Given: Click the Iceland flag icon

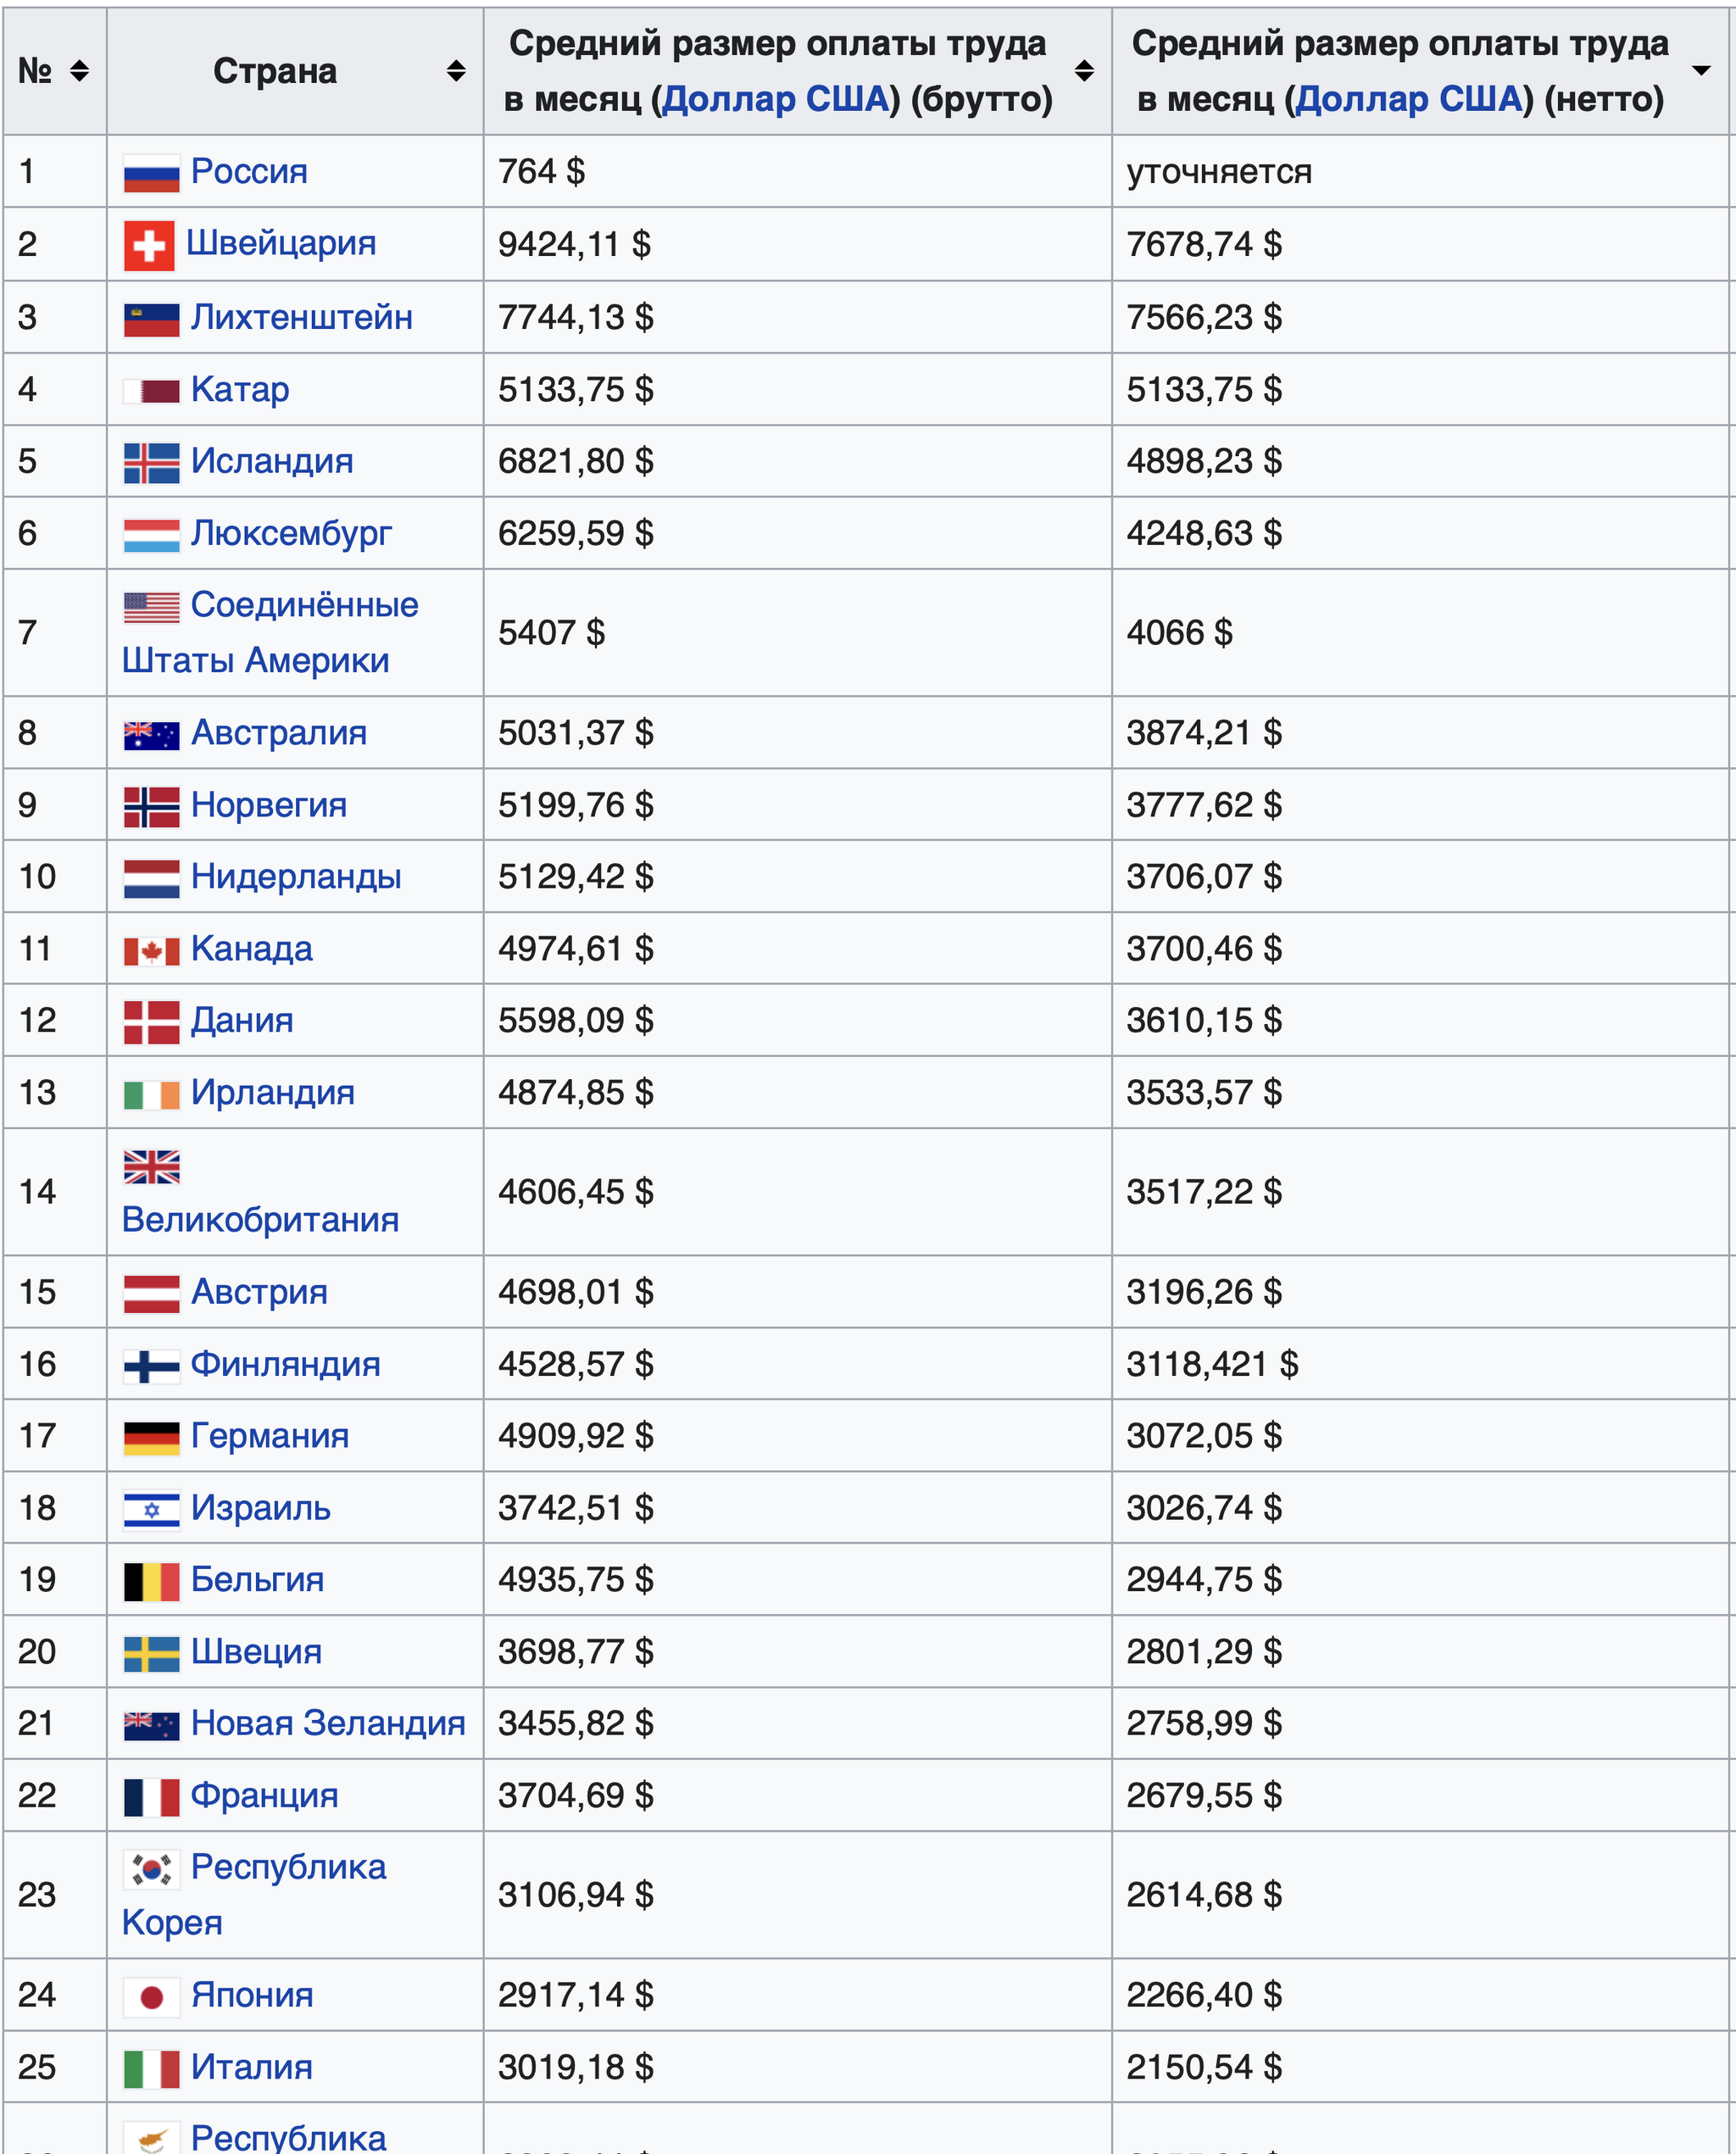Looking at the screenshot, I should coord(151,462).
